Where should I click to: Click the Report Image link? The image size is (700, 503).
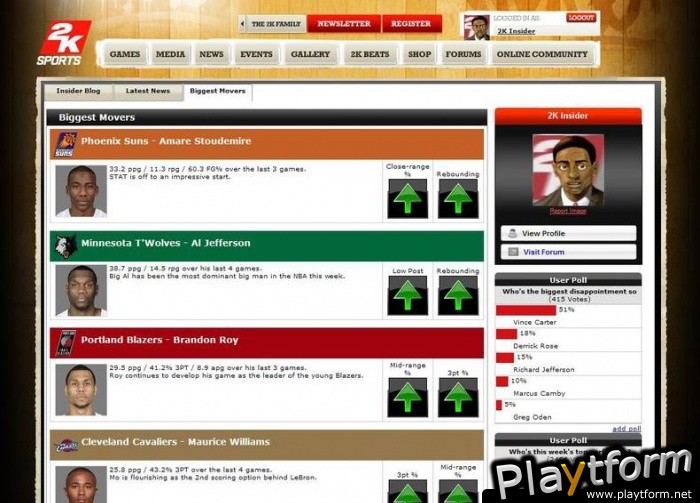coord(568,211)
